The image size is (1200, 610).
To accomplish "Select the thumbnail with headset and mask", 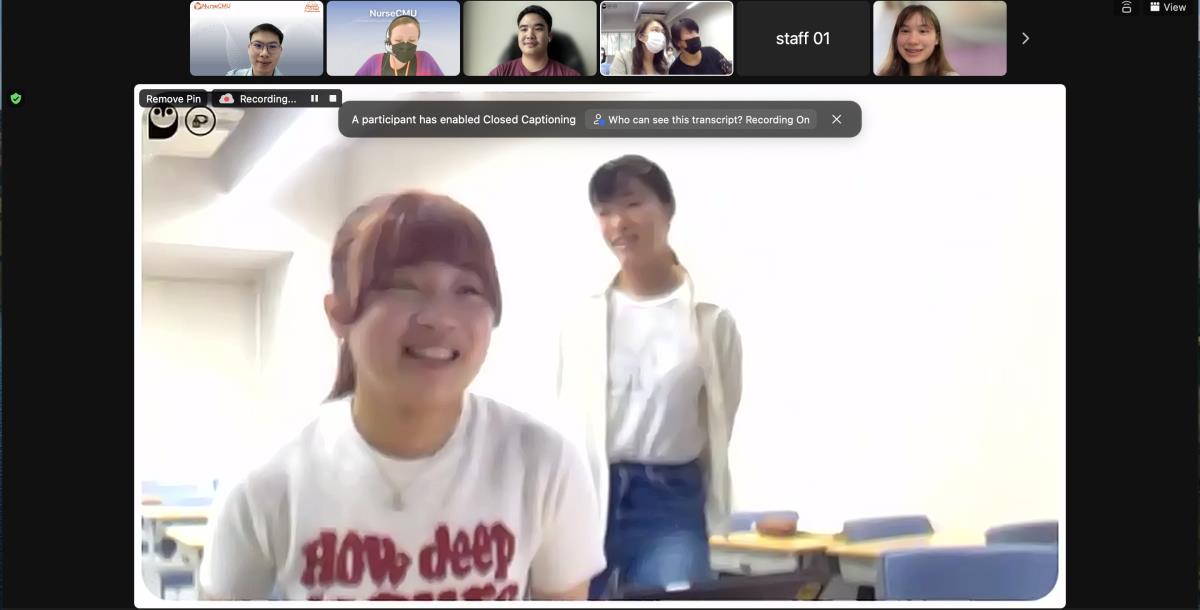I will (x=393, y=38).
